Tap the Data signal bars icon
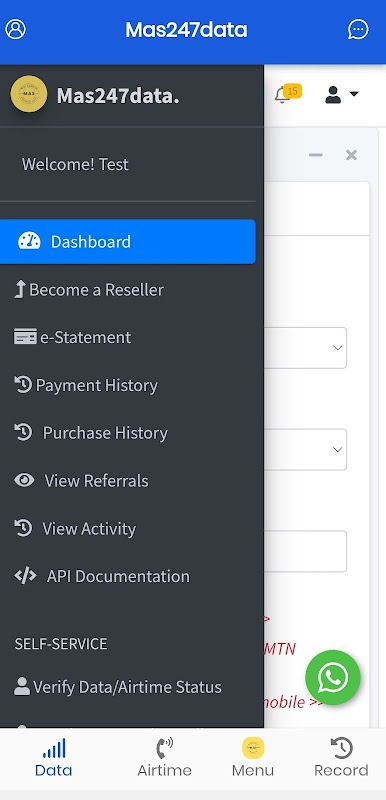Viewport: 386px width, 800px height. tap(54, 748)
